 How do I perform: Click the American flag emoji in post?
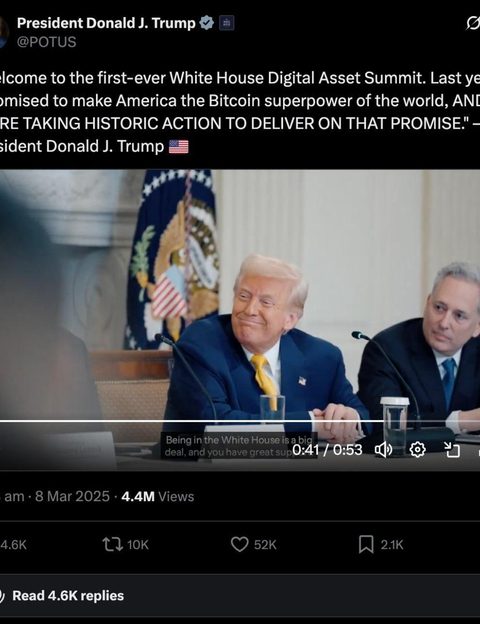(x=179, y=146)
